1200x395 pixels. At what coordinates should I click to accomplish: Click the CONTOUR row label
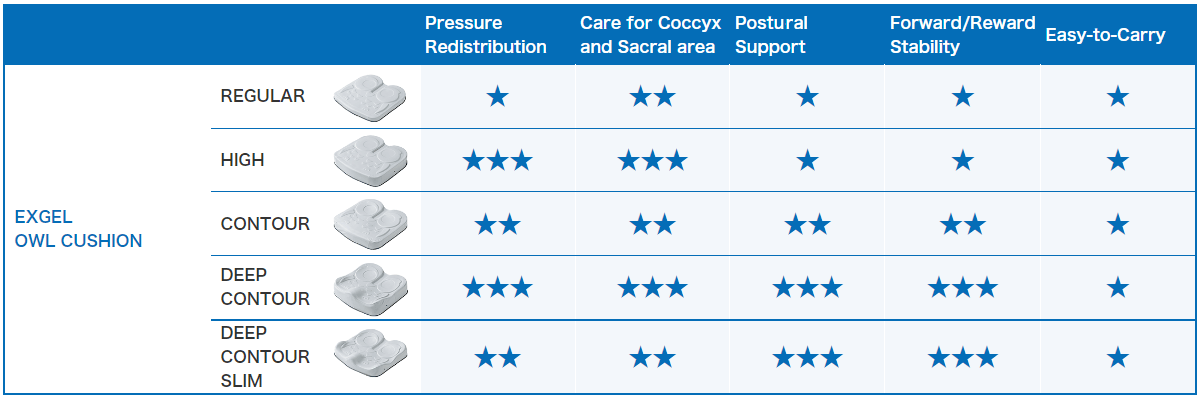[265, 224]
